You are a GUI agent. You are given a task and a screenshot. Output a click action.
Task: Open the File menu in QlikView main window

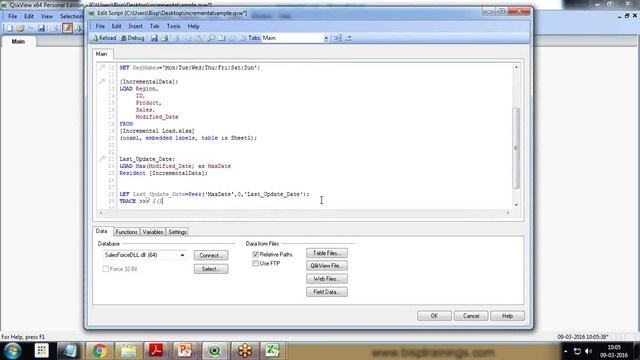pyautogui.click(x=13, y=16)
